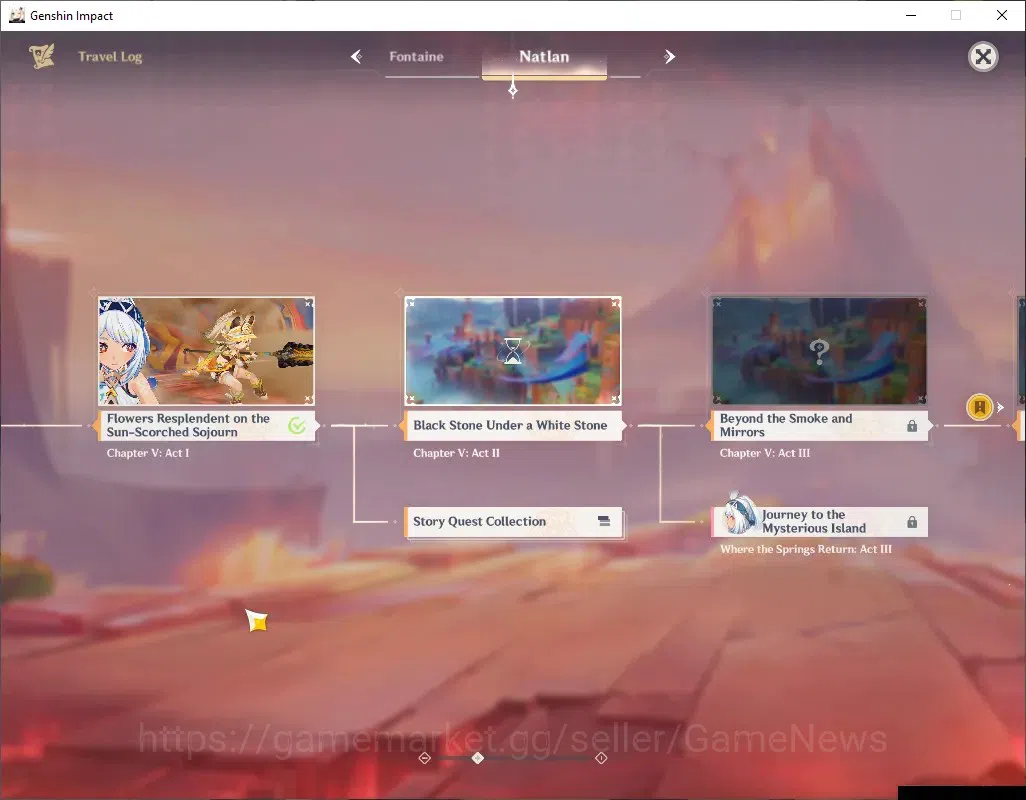Click Chapter V: Act II label
The height and width of the screenshot is (800, 1026).
456,453
